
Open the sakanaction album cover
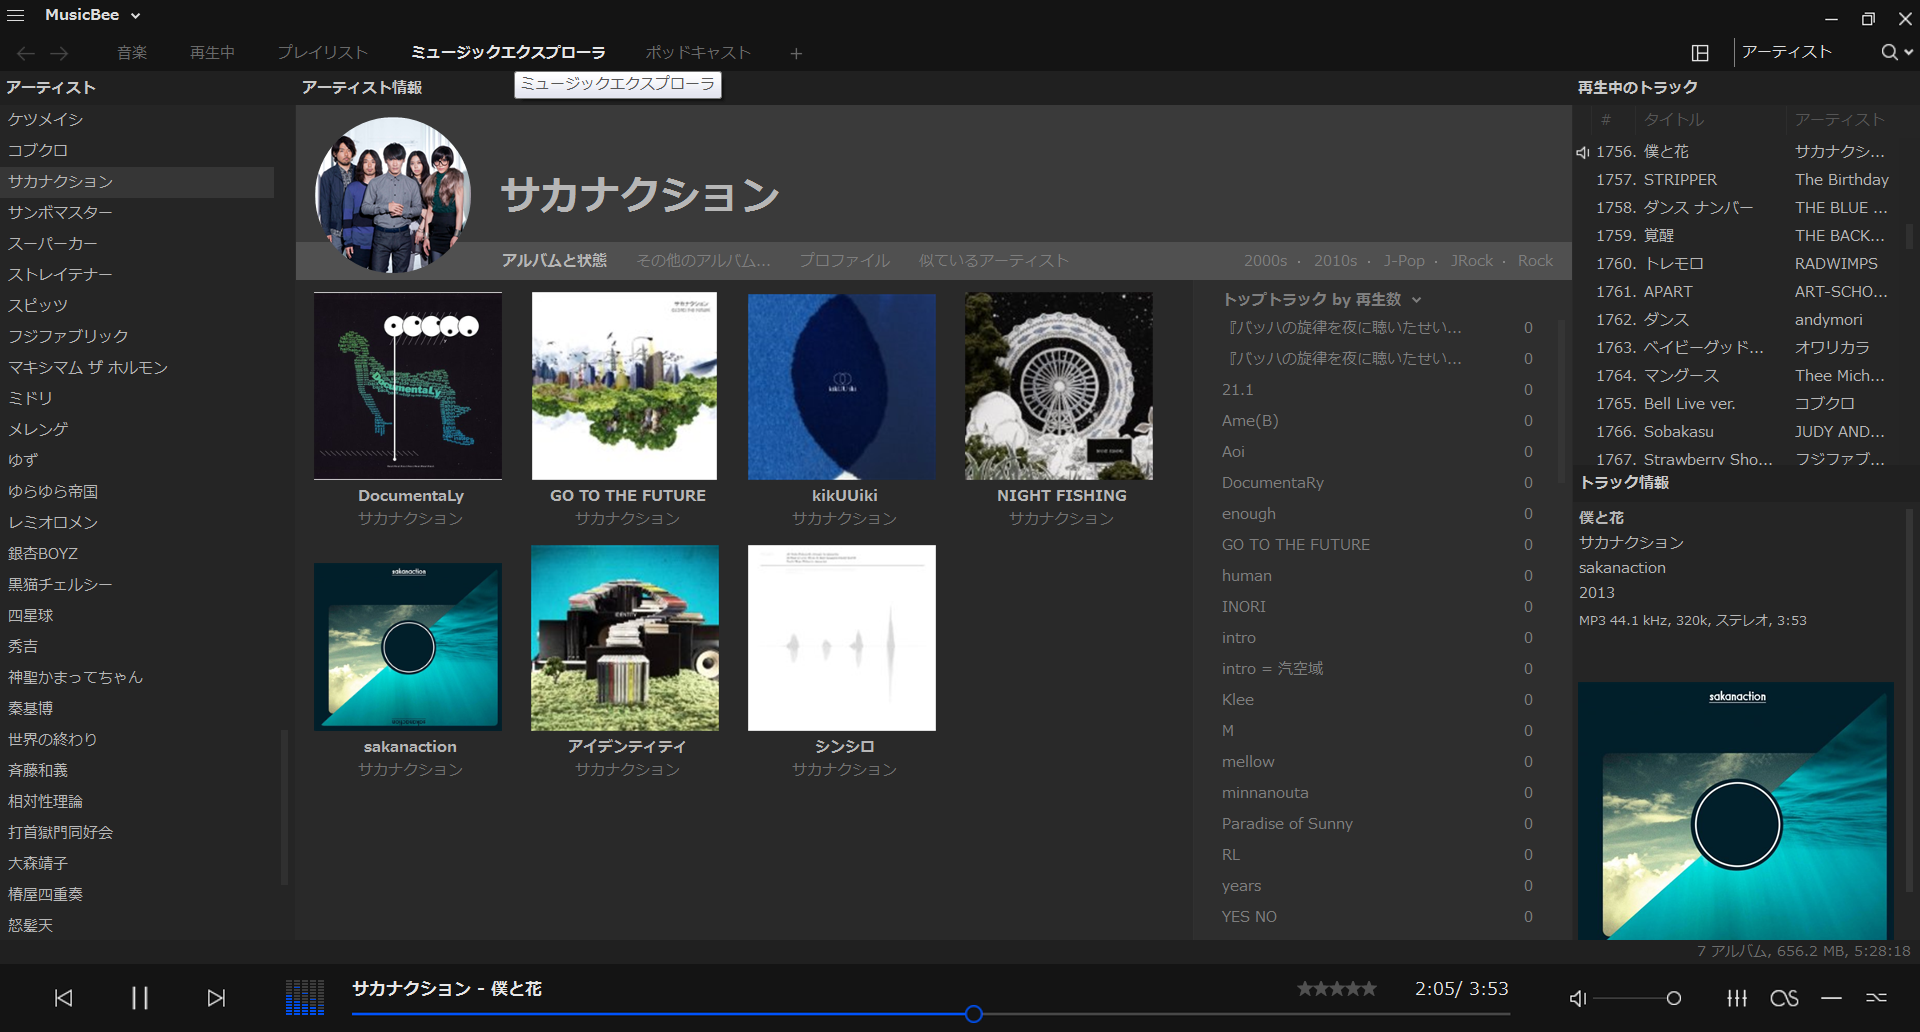(x=408, y=647)
